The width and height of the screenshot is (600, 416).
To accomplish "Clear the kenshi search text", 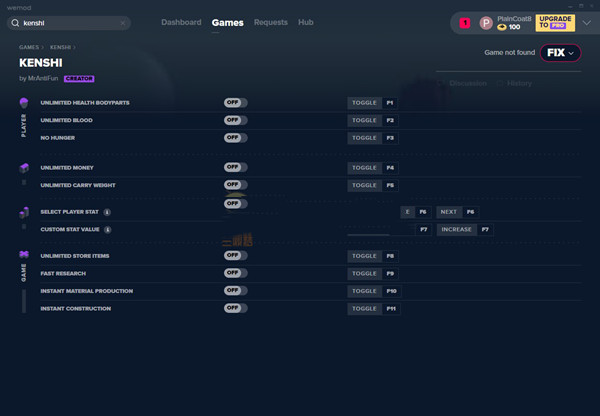I will click(122, 23).
